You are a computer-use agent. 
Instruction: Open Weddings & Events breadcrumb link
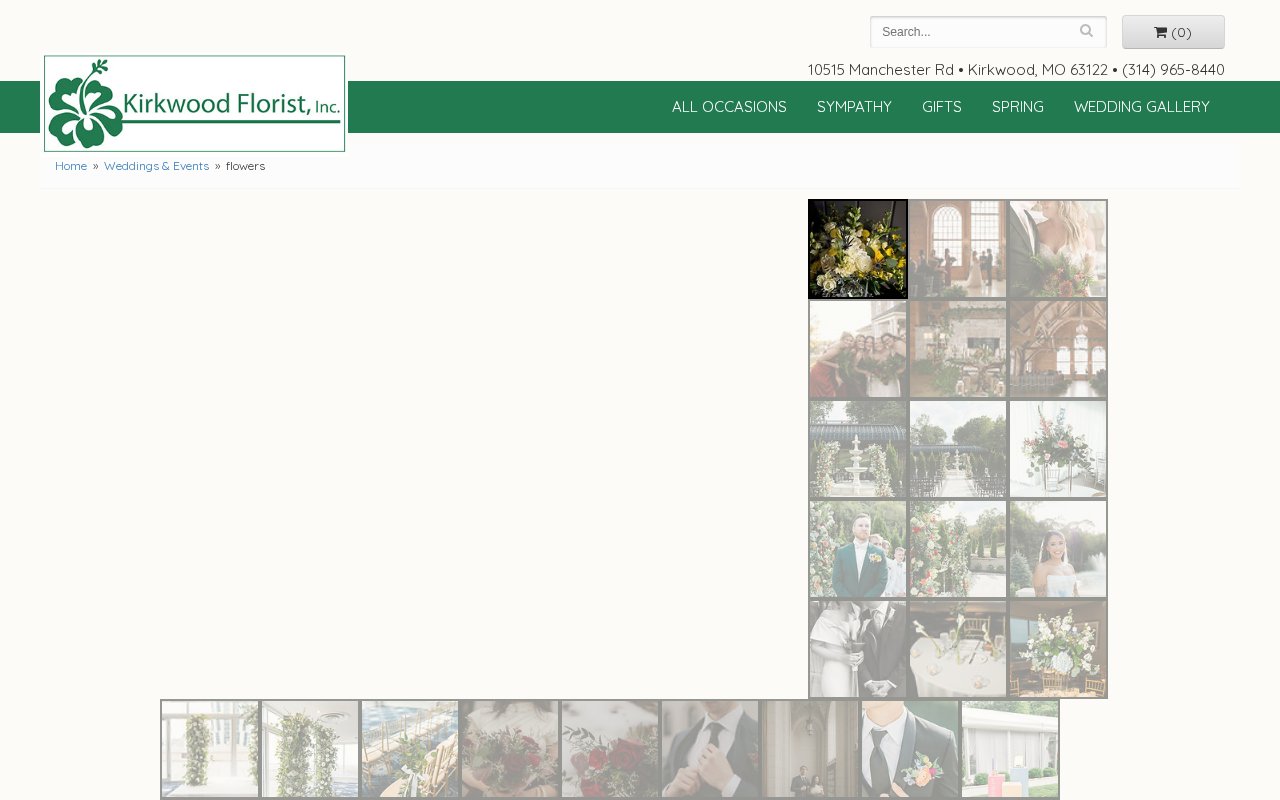[156, 166]
